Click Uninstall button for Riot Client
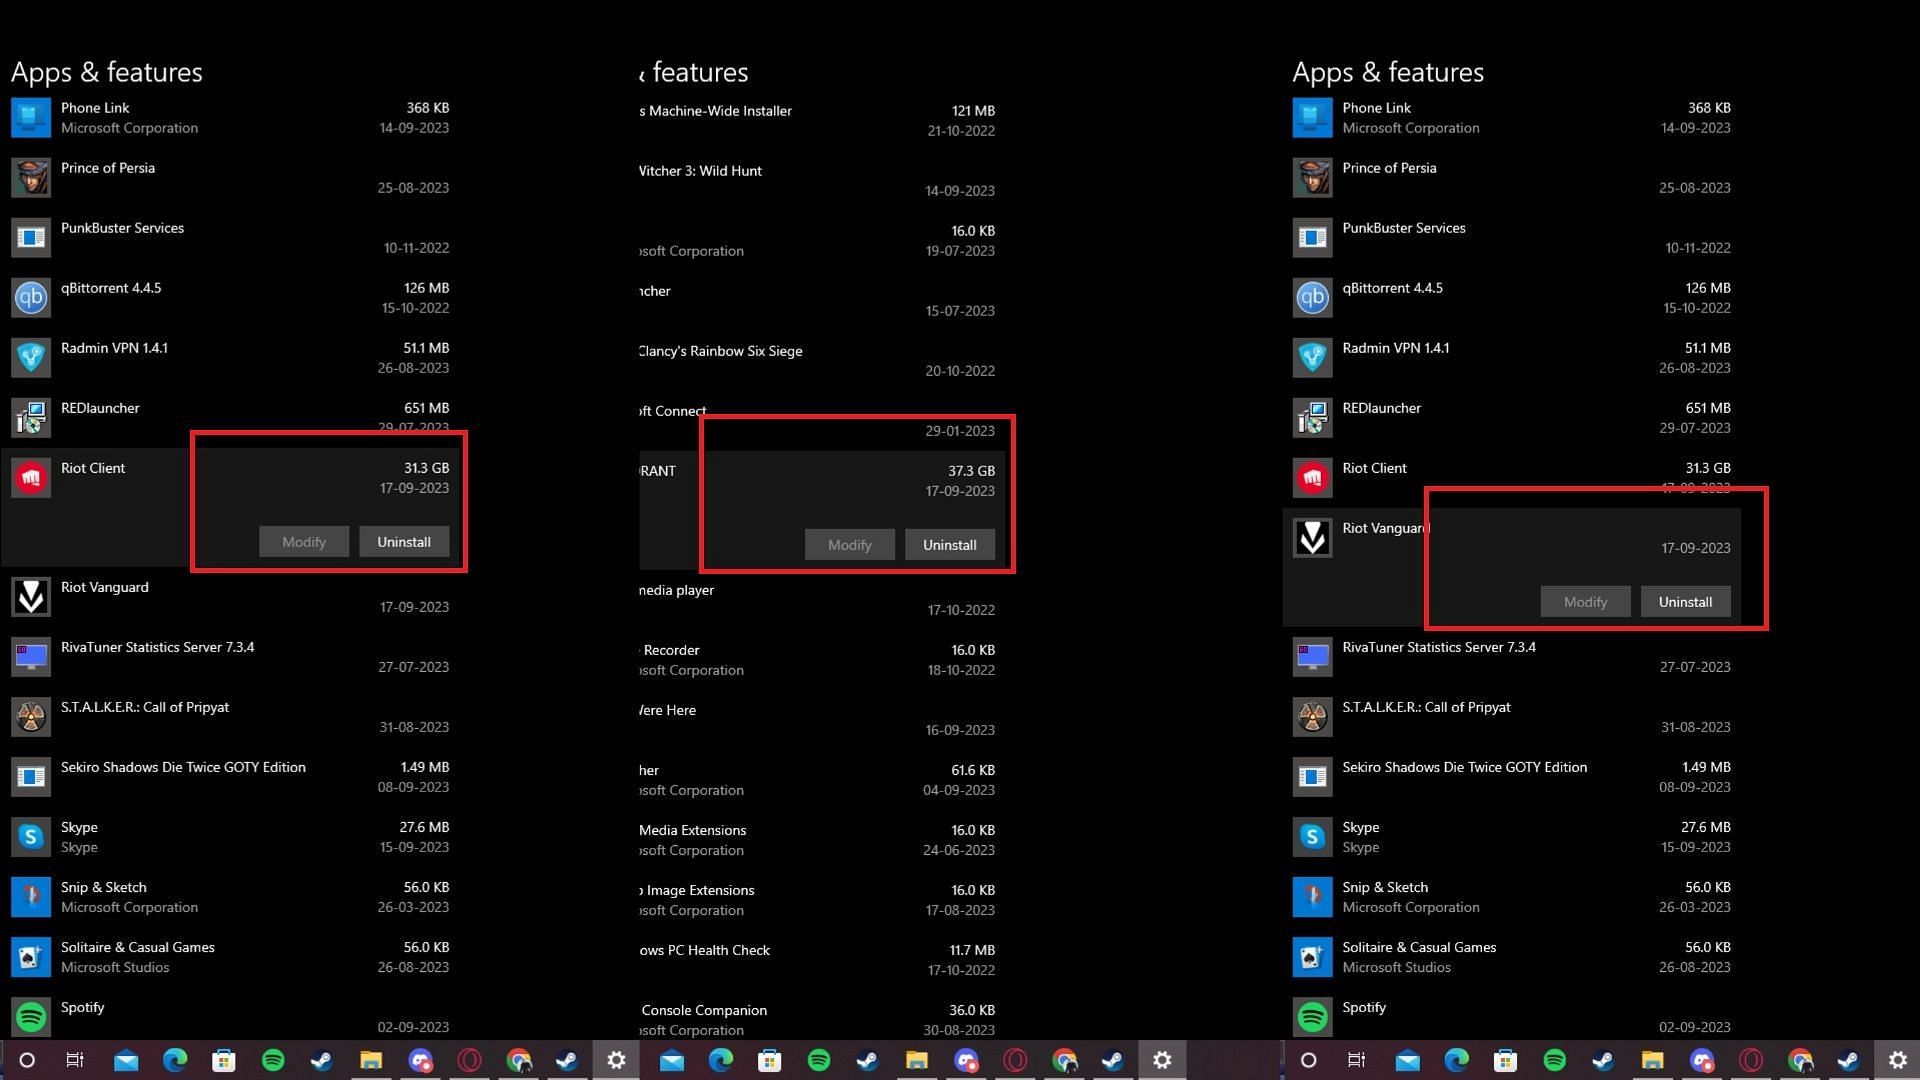Viewport: 1920px width, 1080px height. tap(404, 541)
